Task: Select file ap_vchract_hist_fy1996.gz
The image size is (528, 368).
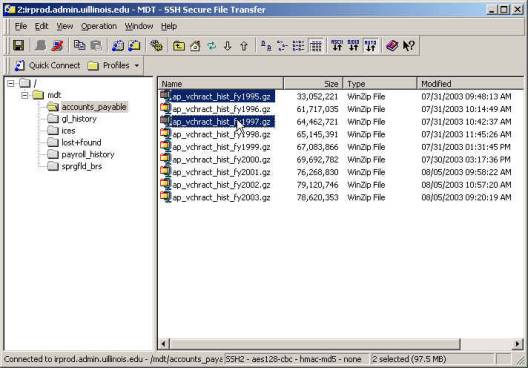Action: [x=221, y=109]
